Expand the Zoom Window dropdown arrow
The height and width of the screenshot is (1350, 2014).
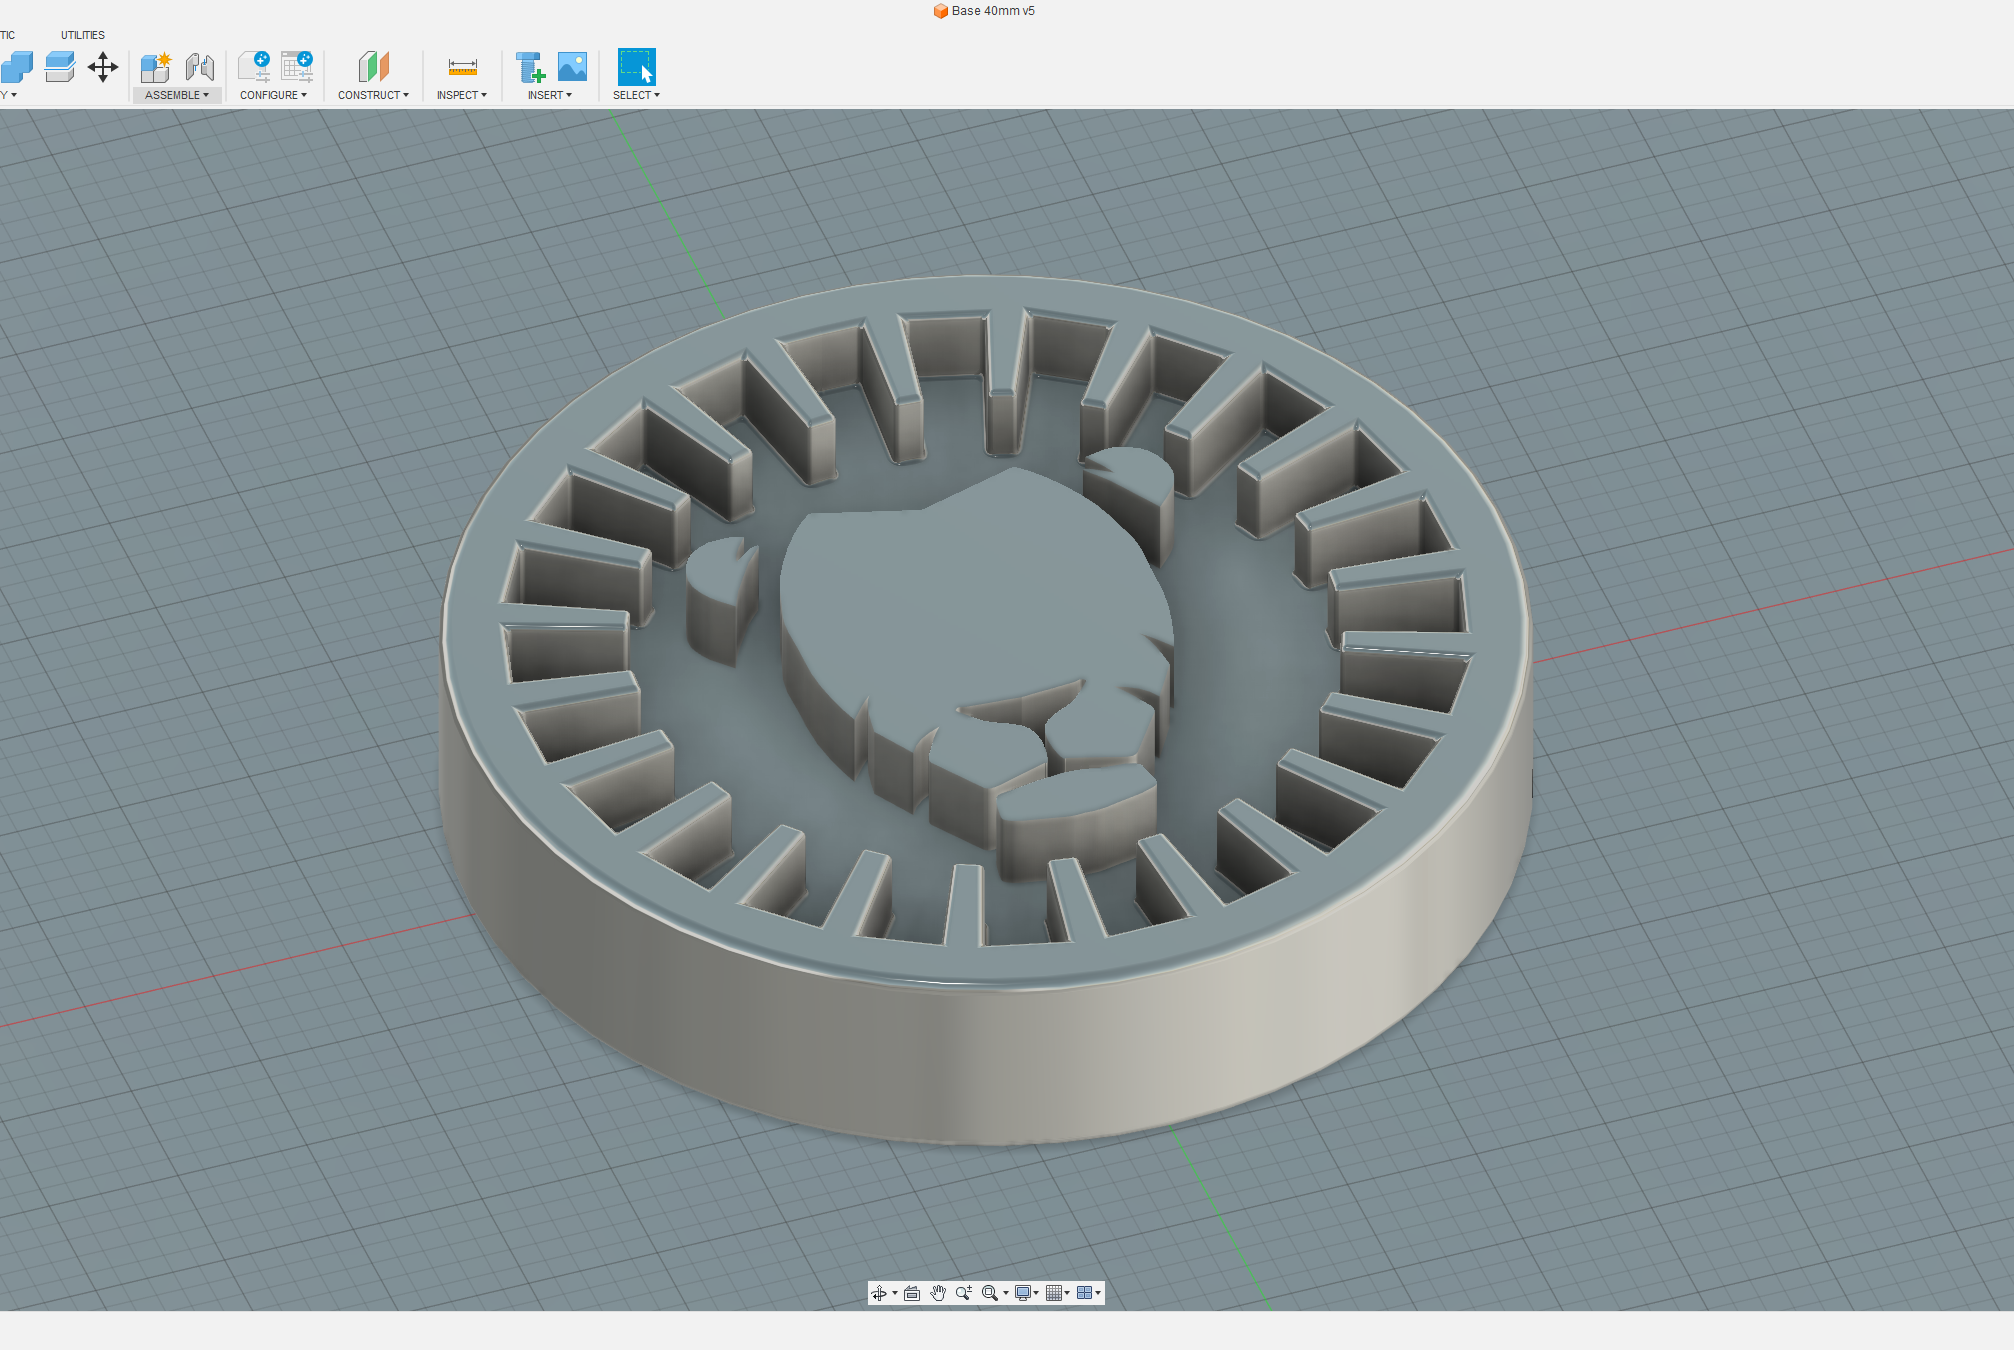1006,1293
